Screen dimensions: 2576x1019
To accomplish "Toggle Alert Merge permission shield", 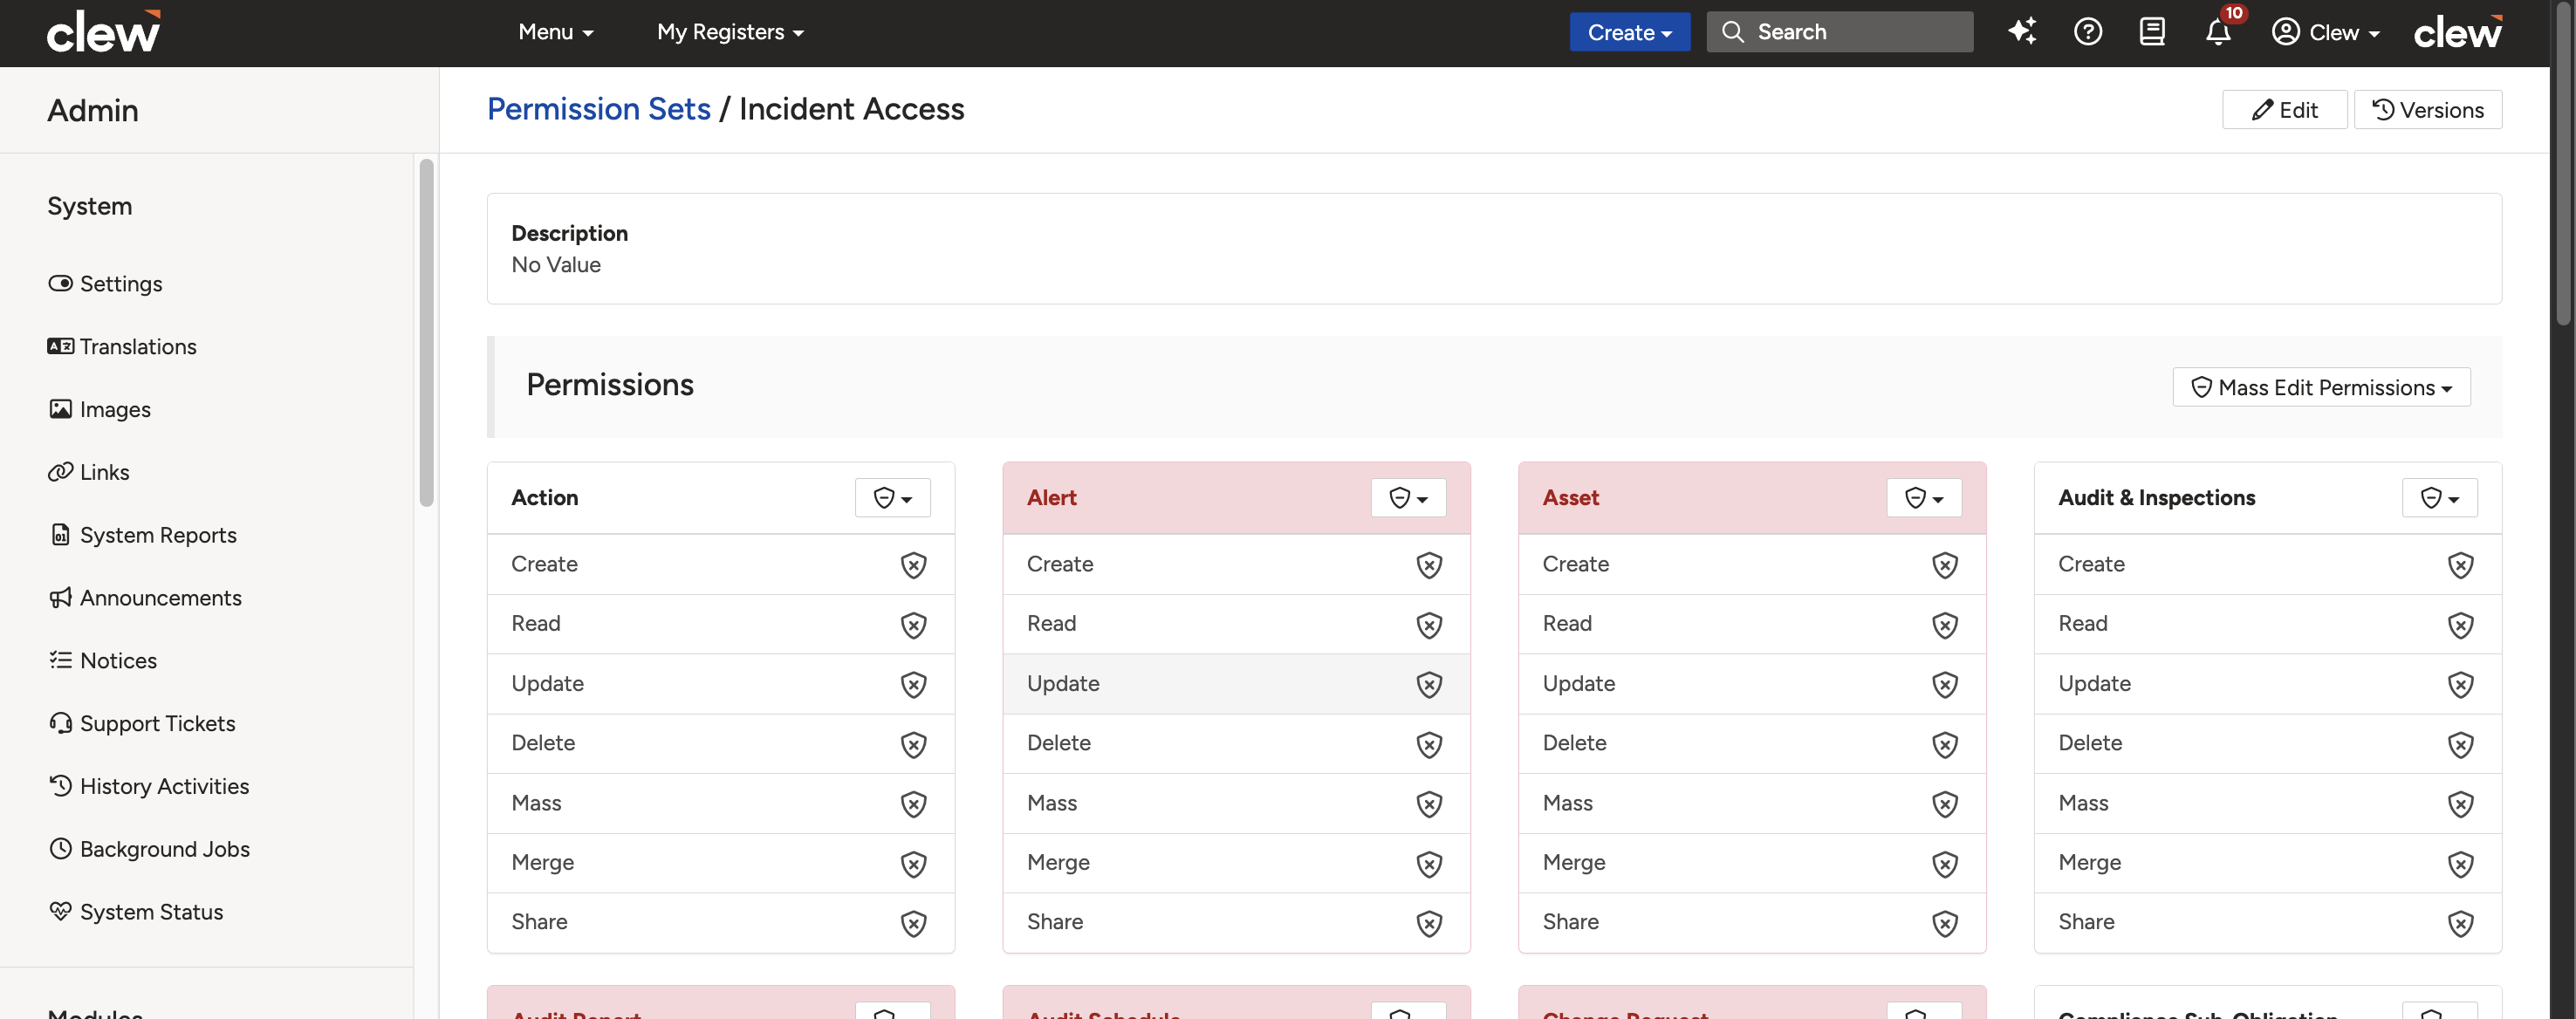I will pyautogui.click(x=1429, y=863).
